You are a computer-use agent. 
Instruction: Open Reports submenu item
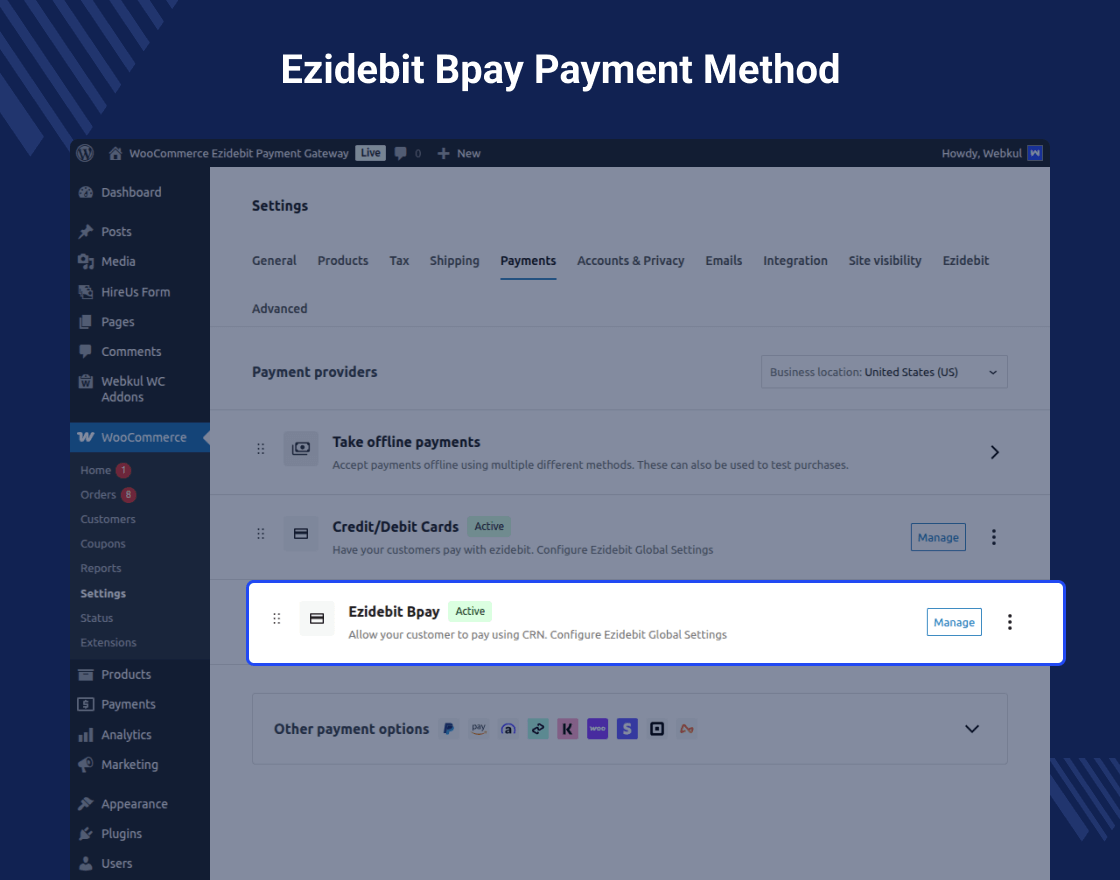pos(101,569)
